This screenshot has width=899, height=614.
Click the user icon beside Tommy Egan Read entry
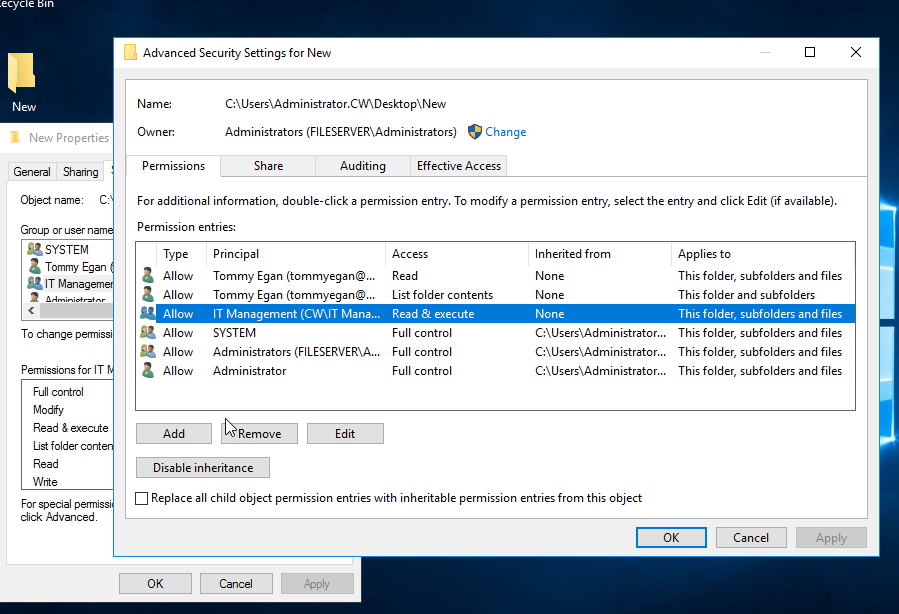click(x=148, y=276)
